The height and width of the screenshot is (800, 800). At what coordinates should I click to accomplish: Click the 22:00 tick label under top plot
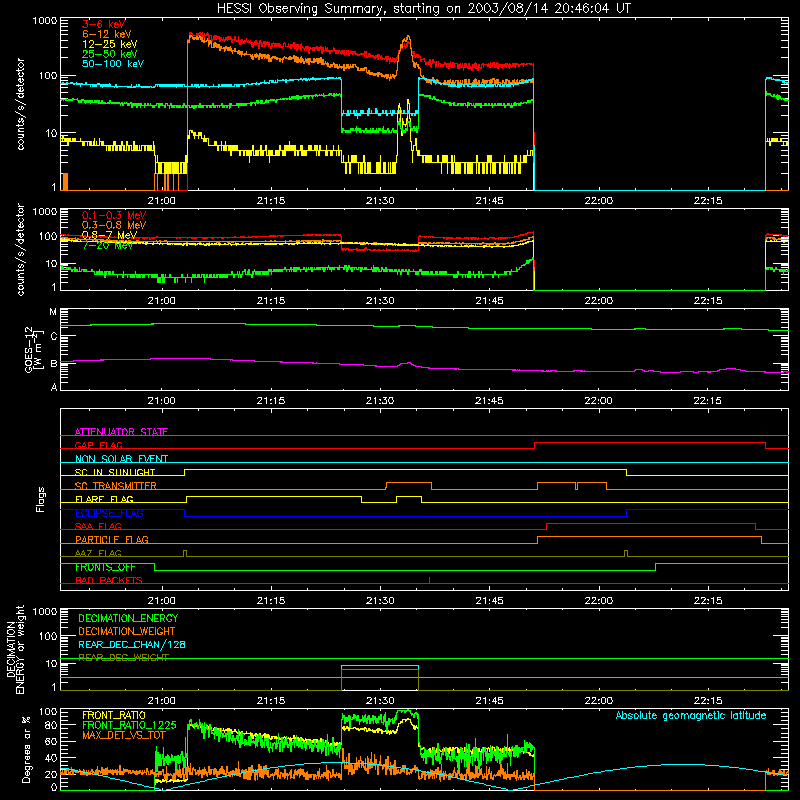click(x=598, y=201)
